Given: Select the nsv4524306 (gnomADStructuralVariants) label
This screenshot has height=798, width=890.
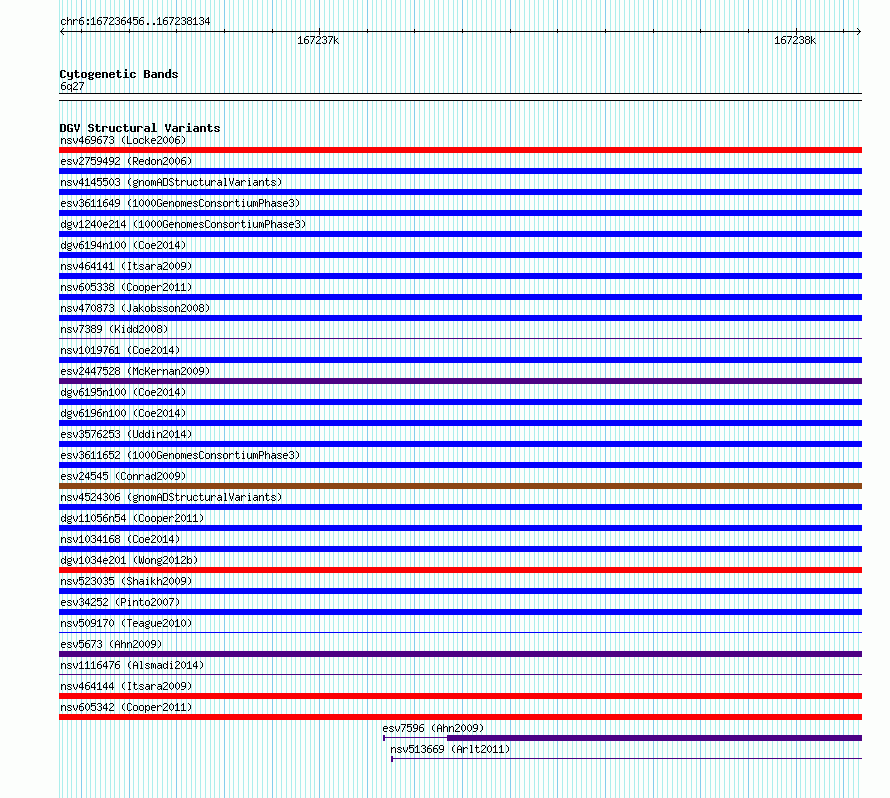Looking at the screenshot, I should click(171, 497).
